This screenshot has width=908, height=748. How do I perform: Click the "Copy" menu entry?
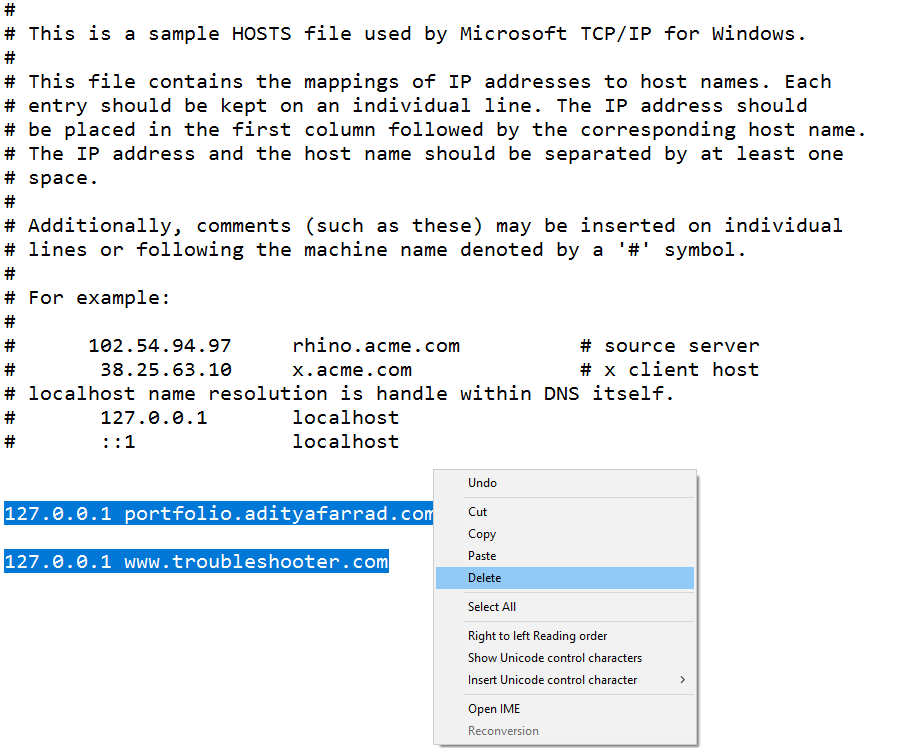click(481, 534)
